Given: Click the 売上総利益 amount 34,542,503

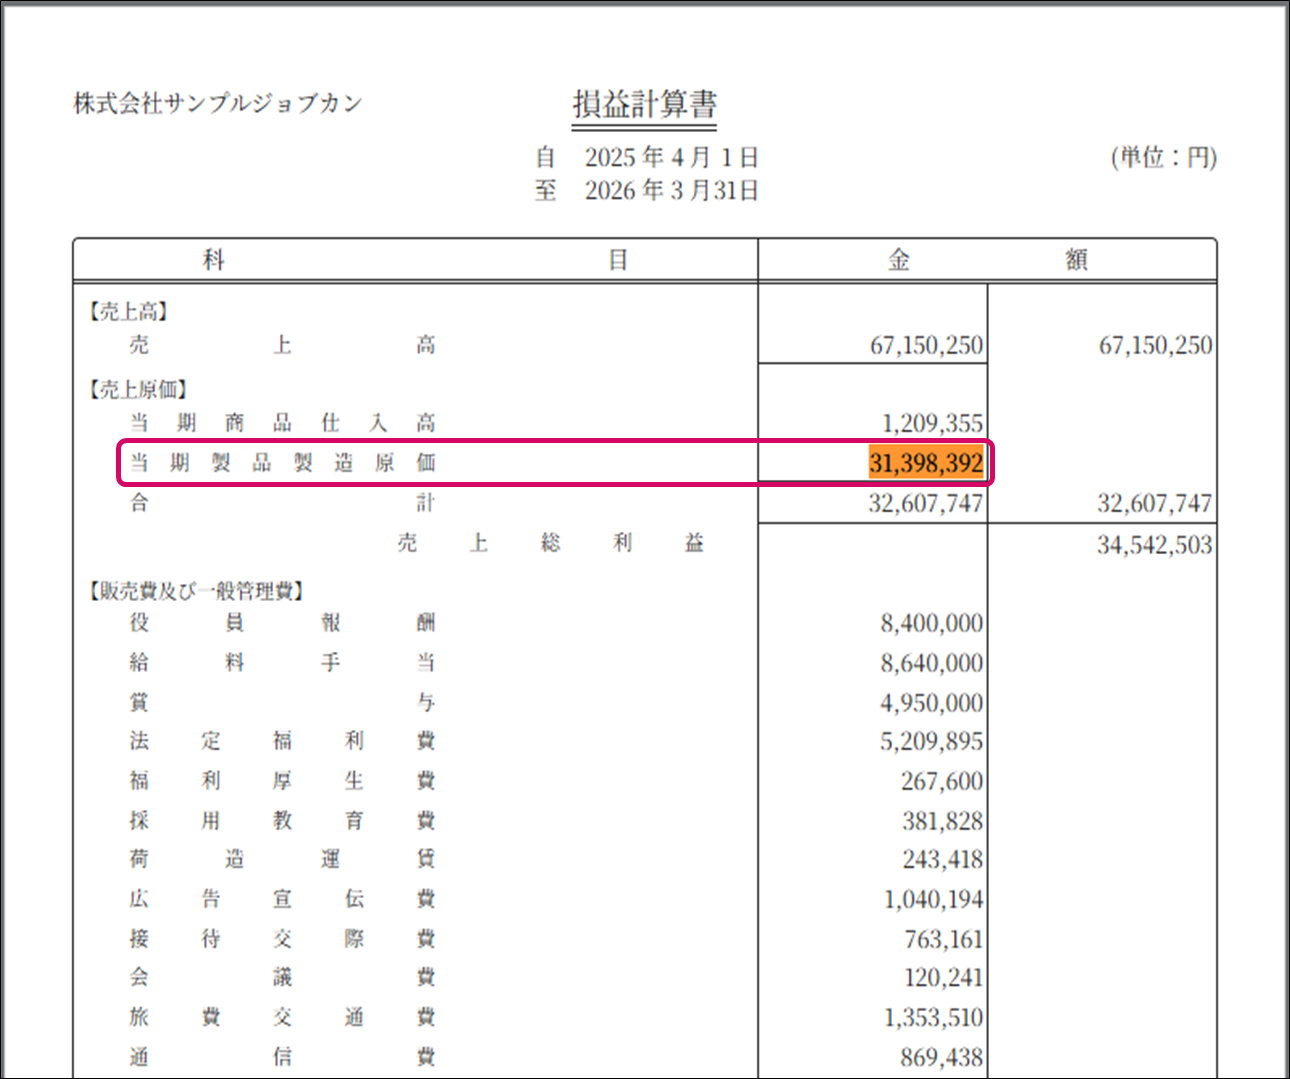Looking at the screenshot, I should [x=1154, y=545].
